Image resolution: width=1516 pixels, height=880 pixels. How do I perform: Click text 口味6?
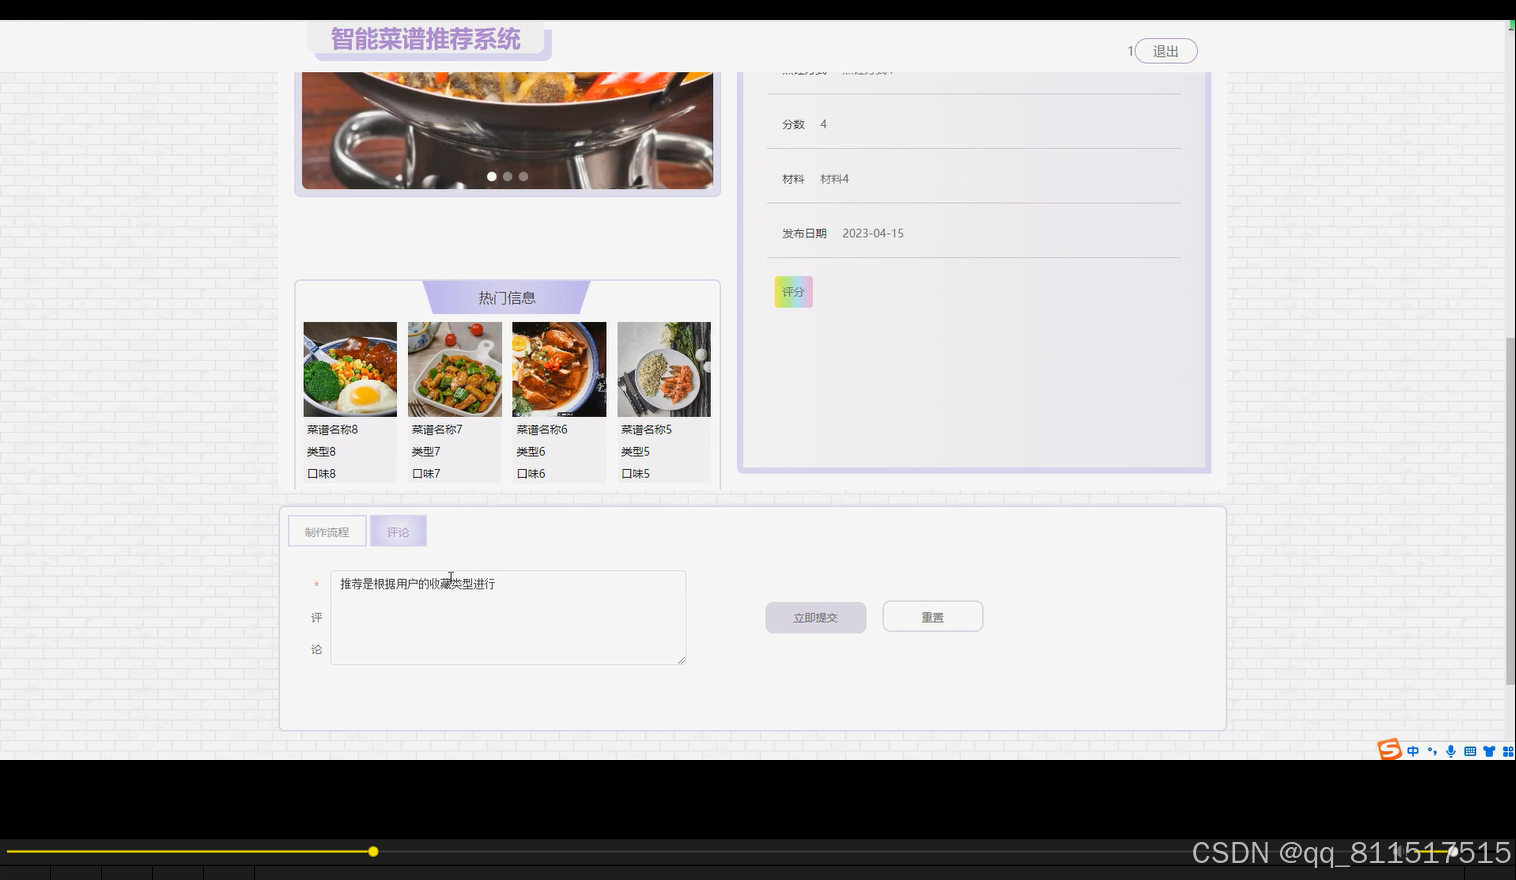[x=531, y=474]
